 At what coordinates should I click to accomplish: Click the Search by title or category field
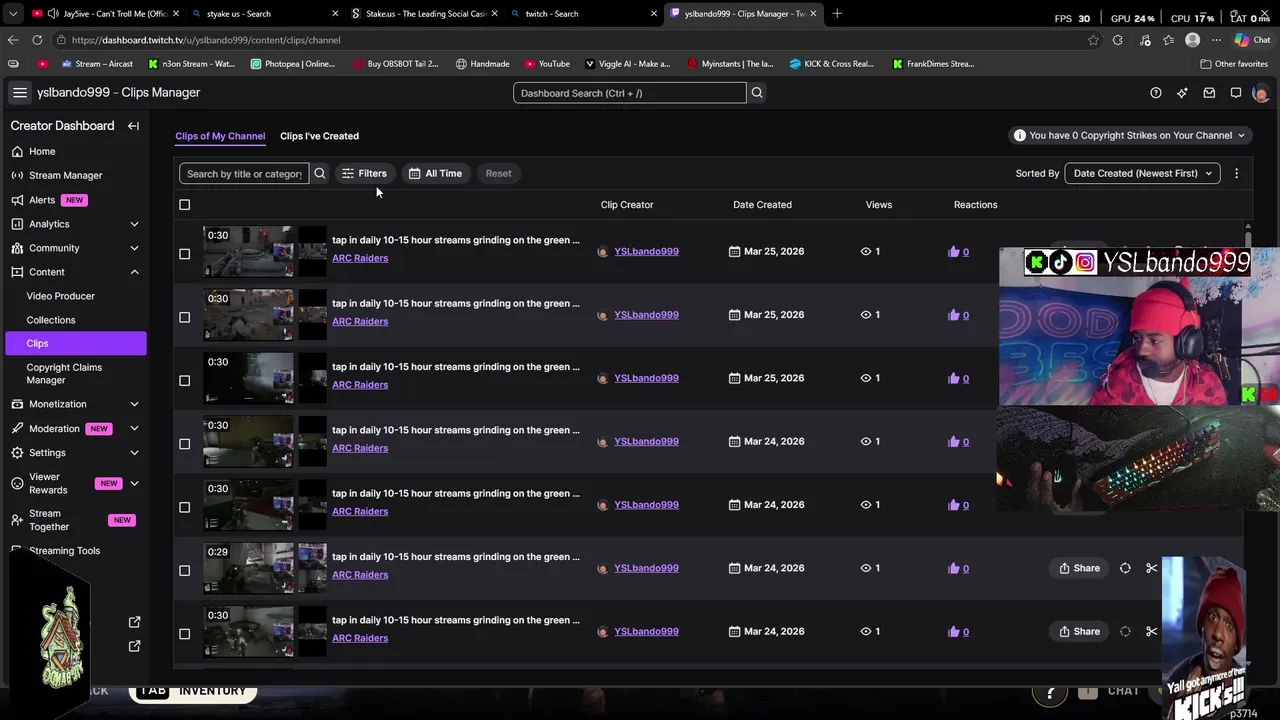tap(244, 174)
